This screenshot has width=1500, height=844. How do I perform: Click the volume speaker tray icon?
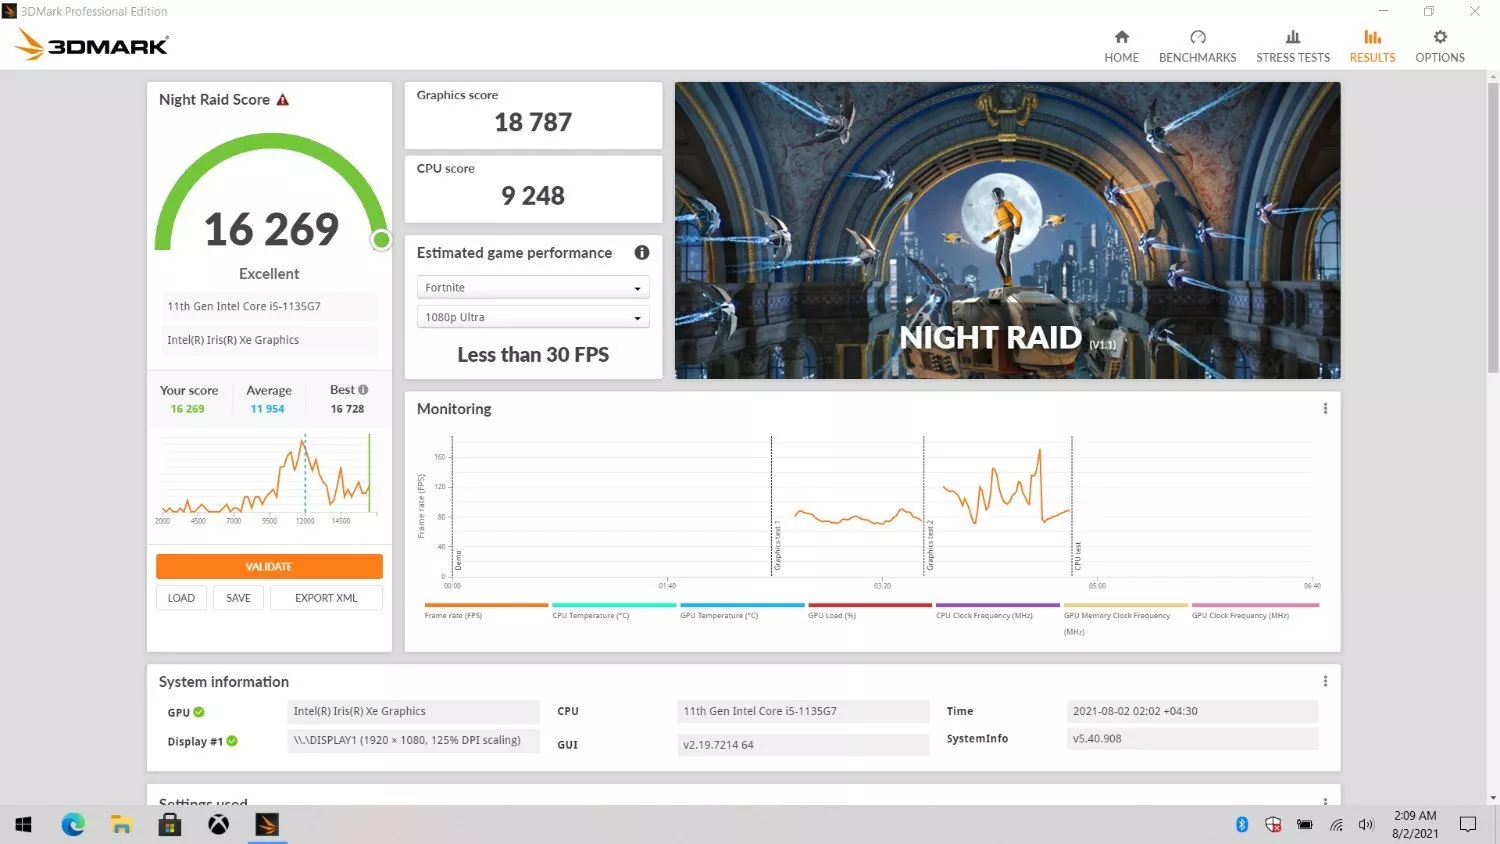(1366, 825)
